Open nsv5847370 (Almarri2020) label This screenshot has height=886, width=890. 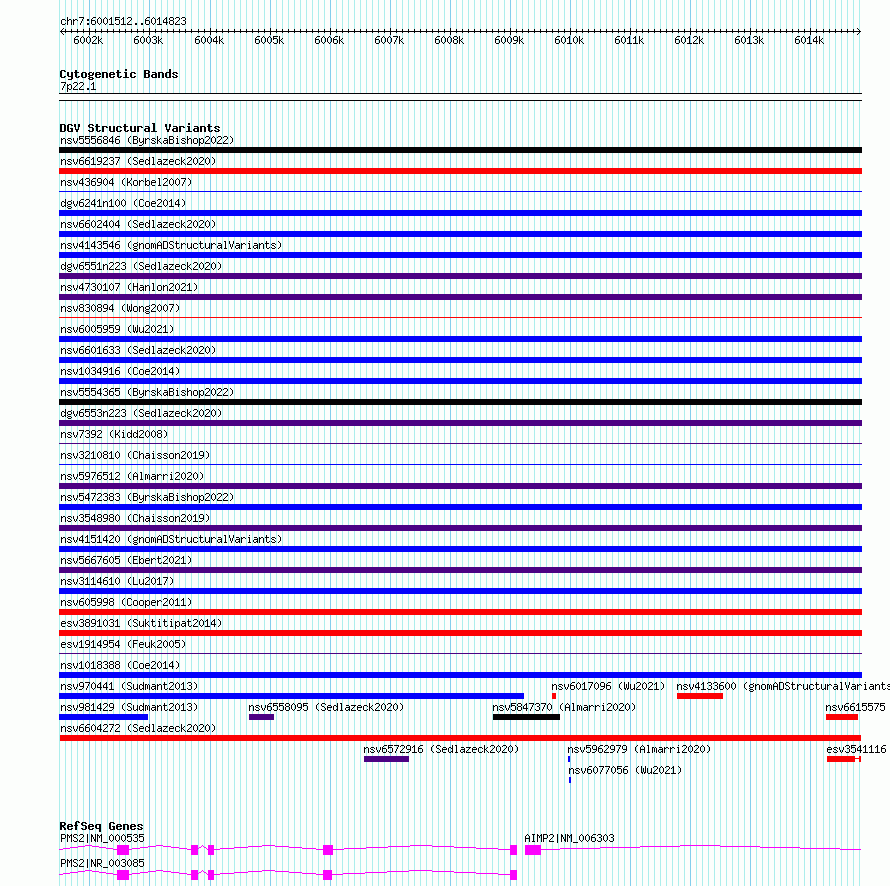[x=564, y=707]
